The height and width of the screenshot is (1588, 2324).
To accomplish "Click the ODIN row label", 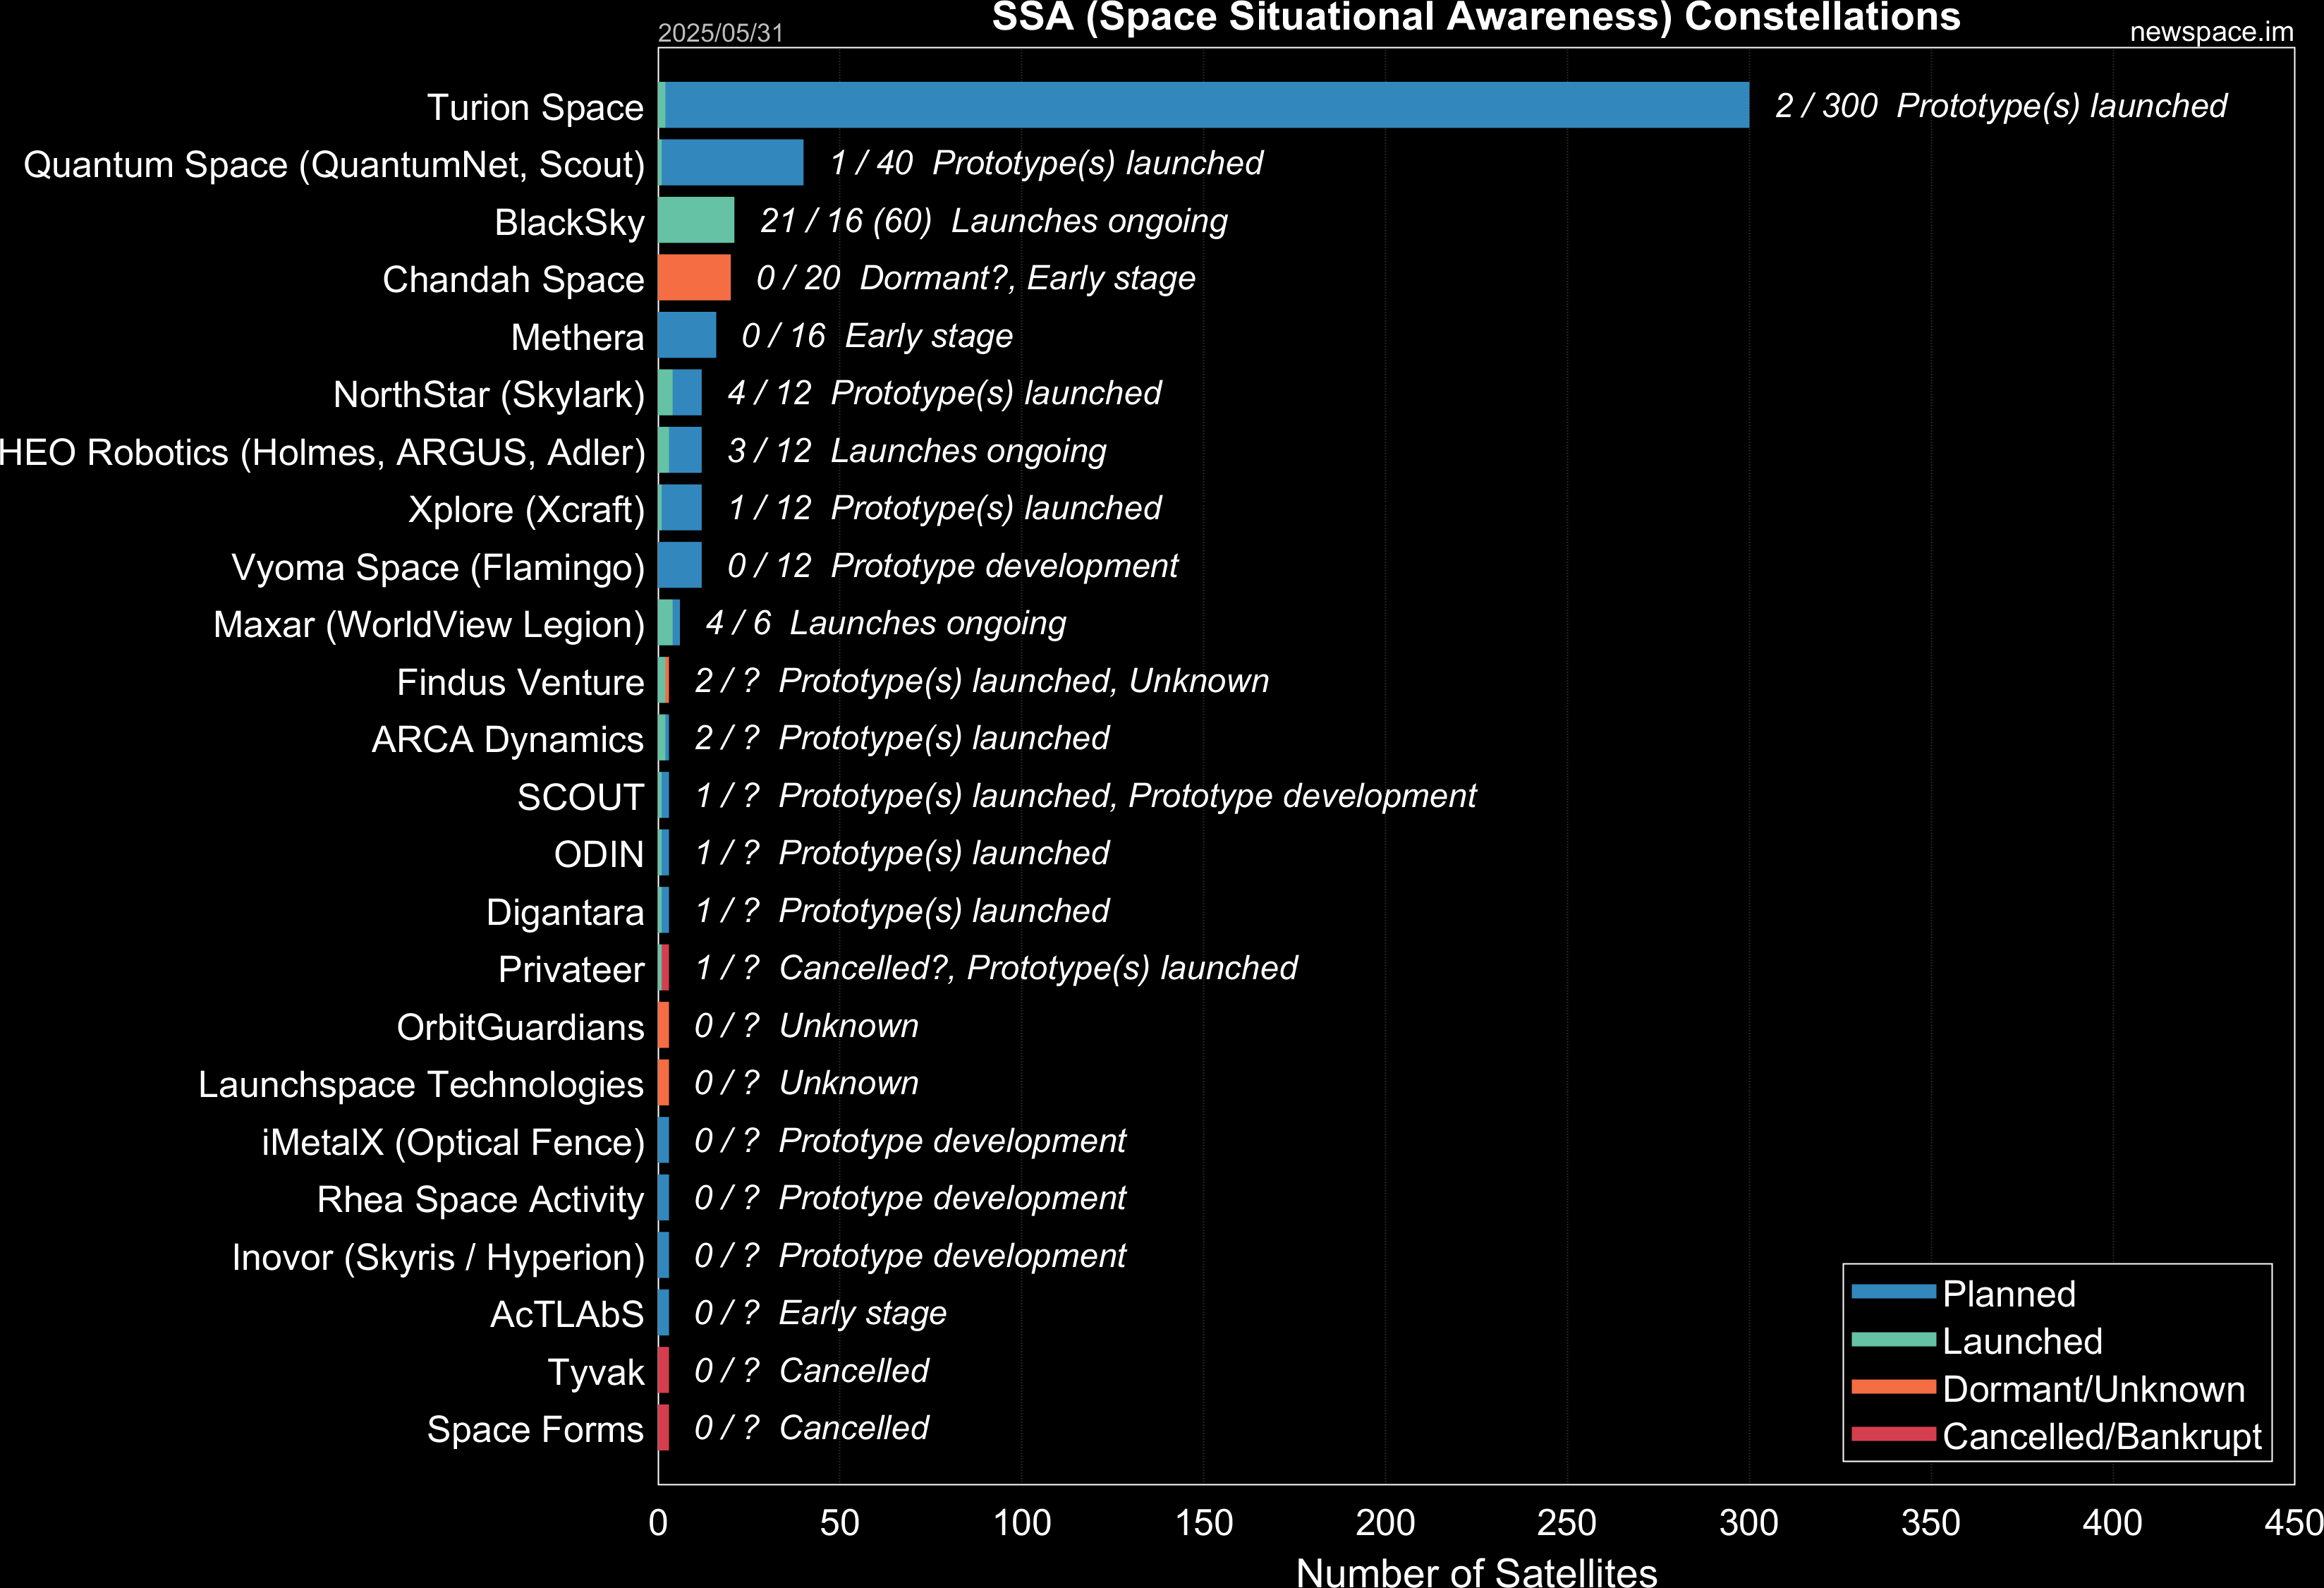I will pos(598,855).
